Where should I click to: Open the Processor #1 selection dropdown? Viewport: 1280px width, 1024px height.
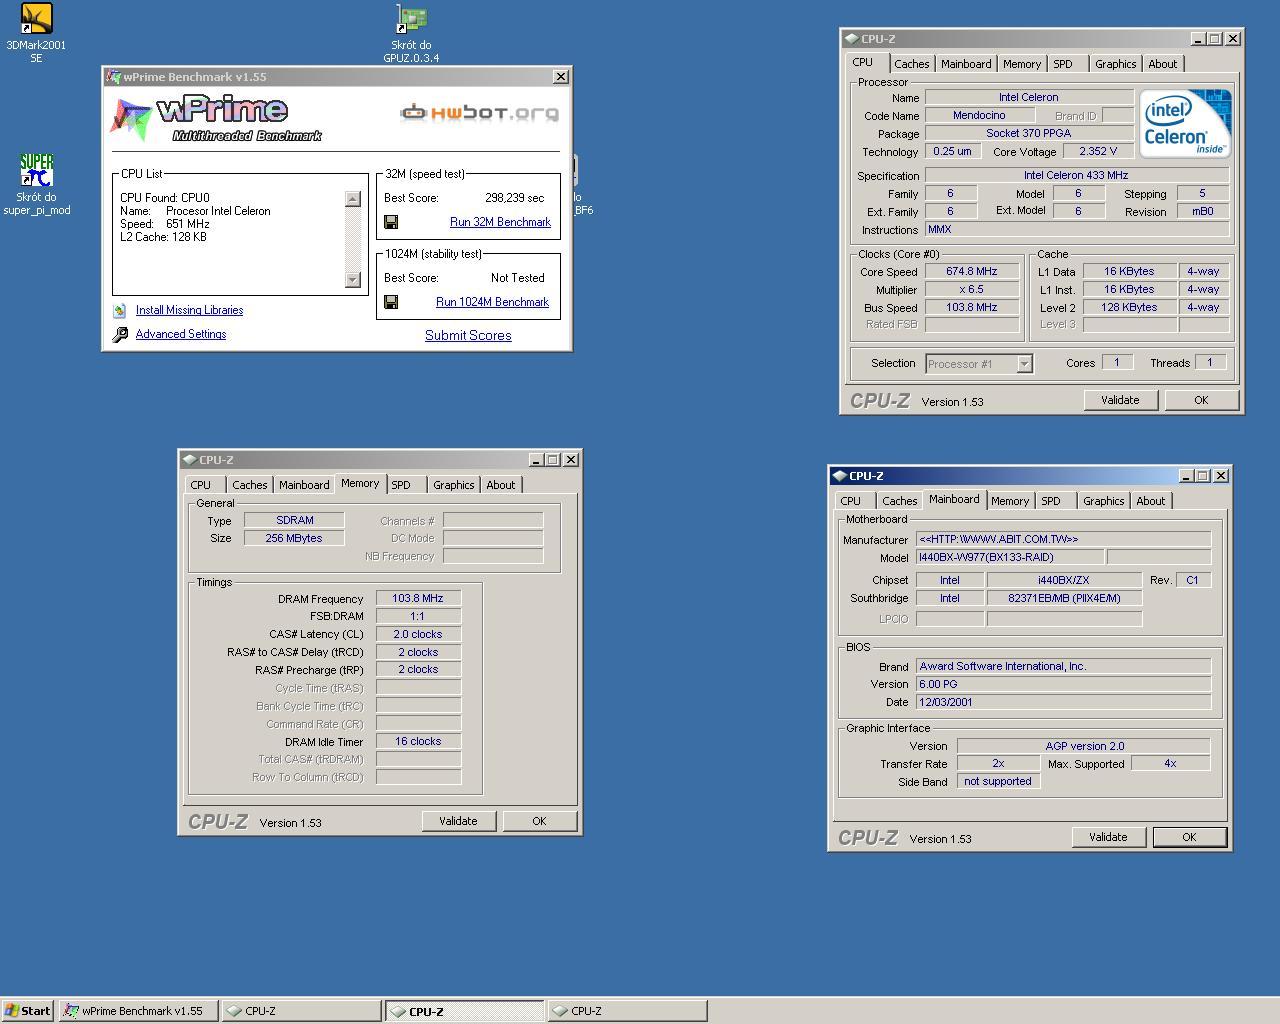(980, 364)
